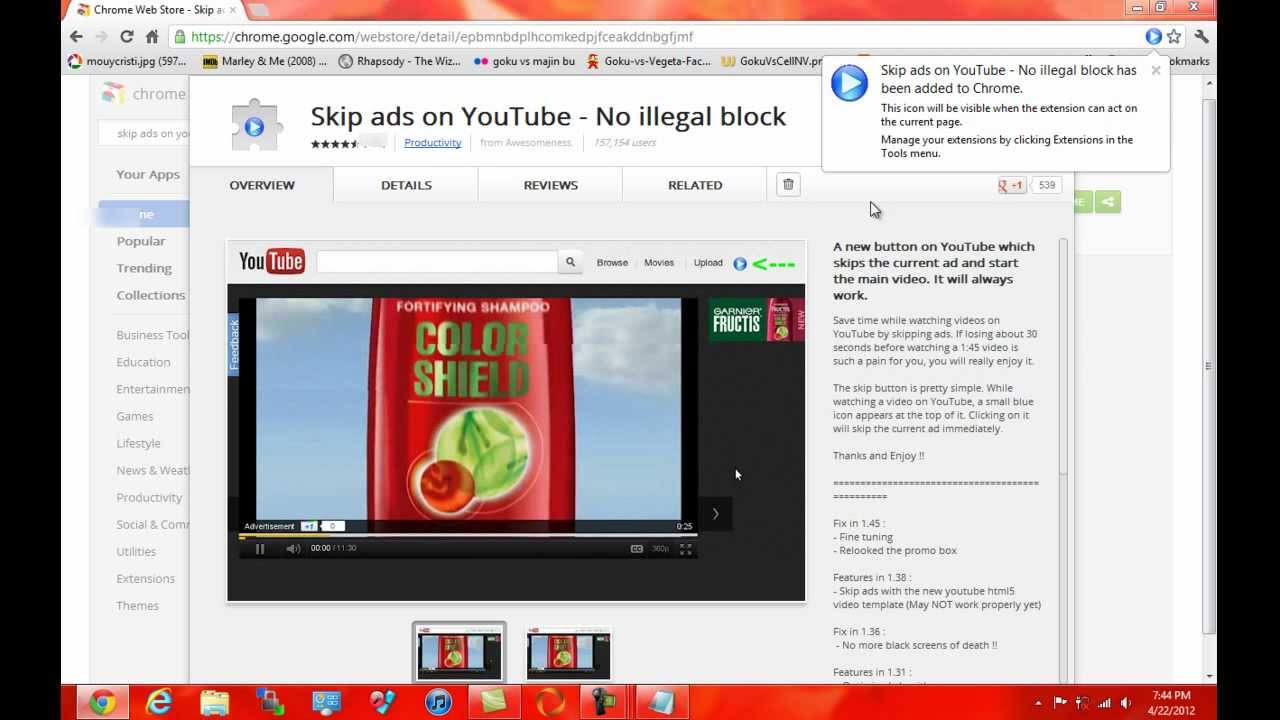1280x720 pixels.
Task: Click the Google +1 button
Action: click(1012, 185)
